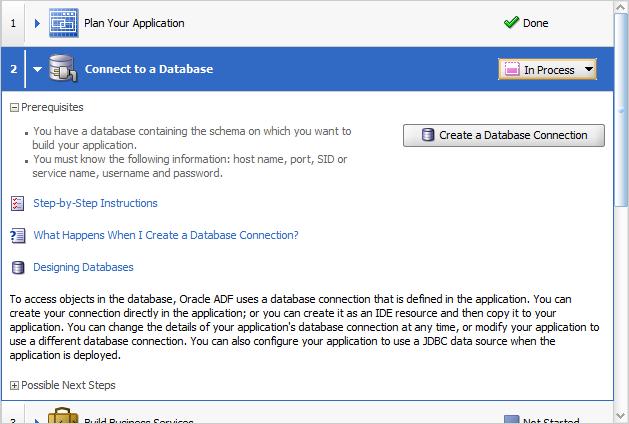Expand the Plan Your Application step

pos(37,23)
